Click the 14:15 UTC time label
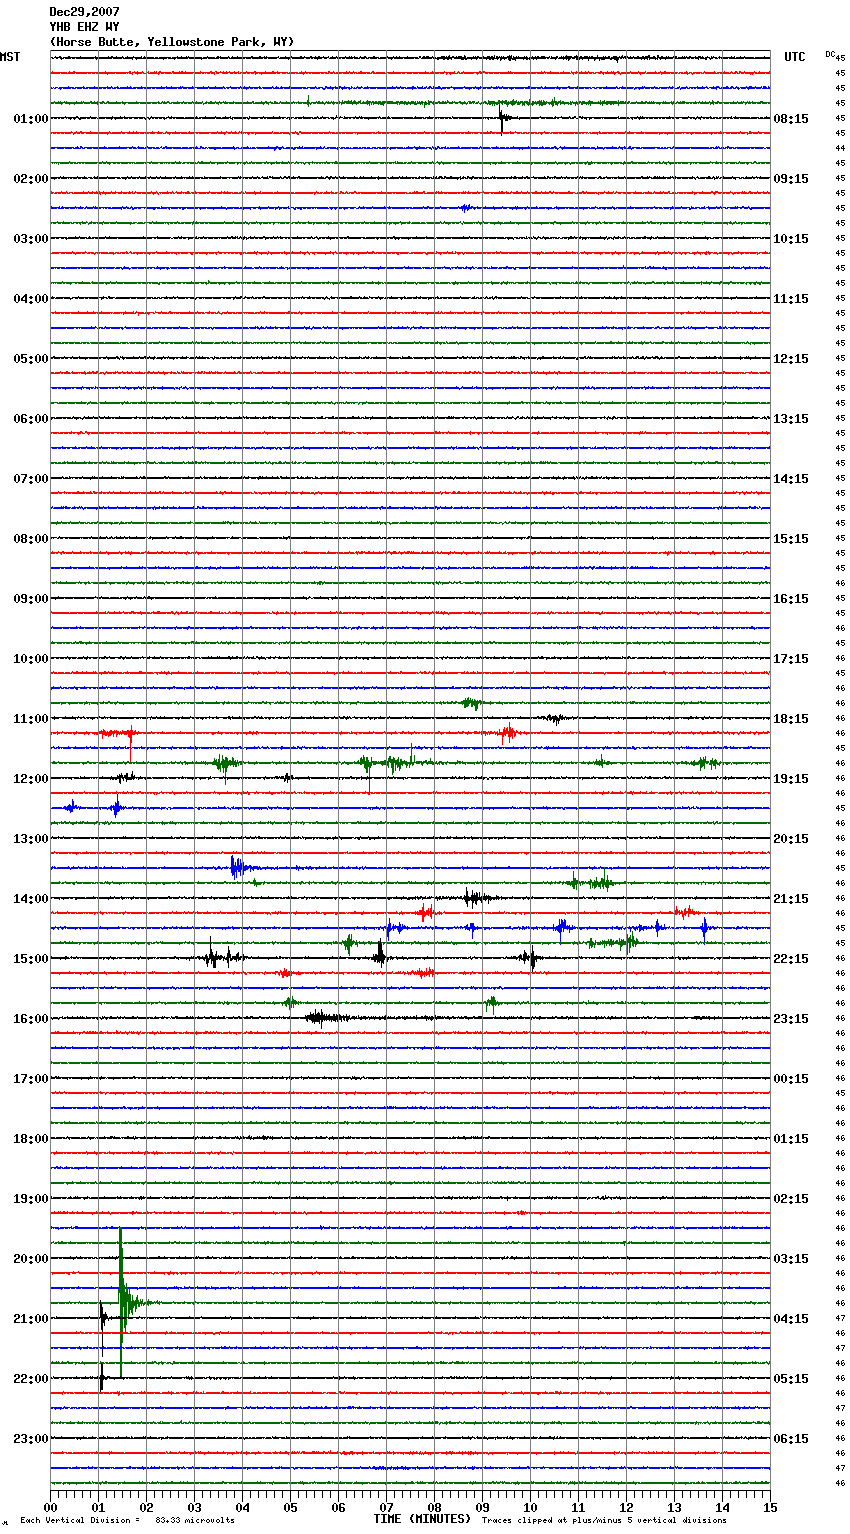 coord(791,479)
